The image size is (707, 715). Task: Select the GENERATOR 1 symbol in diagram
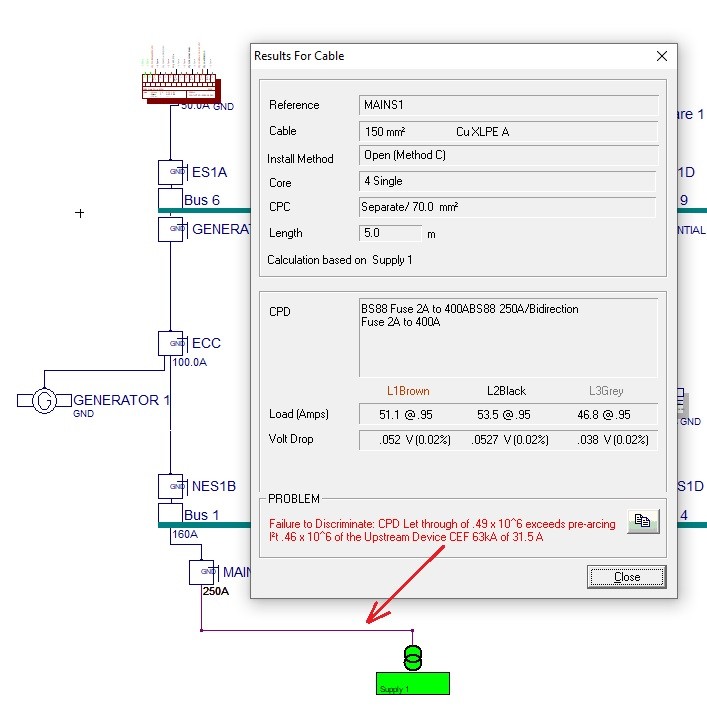pyautogui.click(x=44, y=400)
